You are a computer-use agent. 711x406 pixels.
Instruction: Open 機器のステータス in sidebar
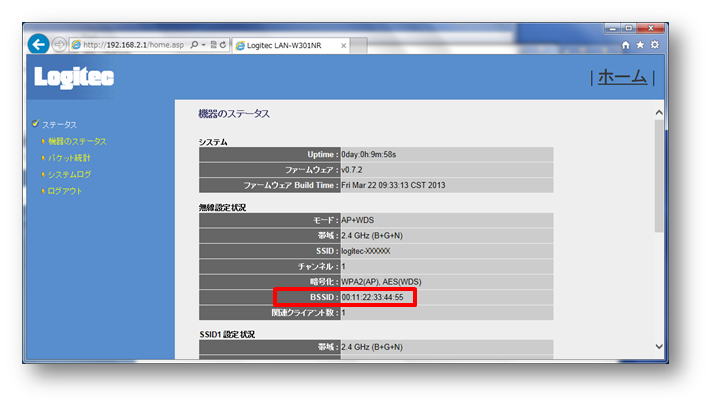click(x=77, y=142)
